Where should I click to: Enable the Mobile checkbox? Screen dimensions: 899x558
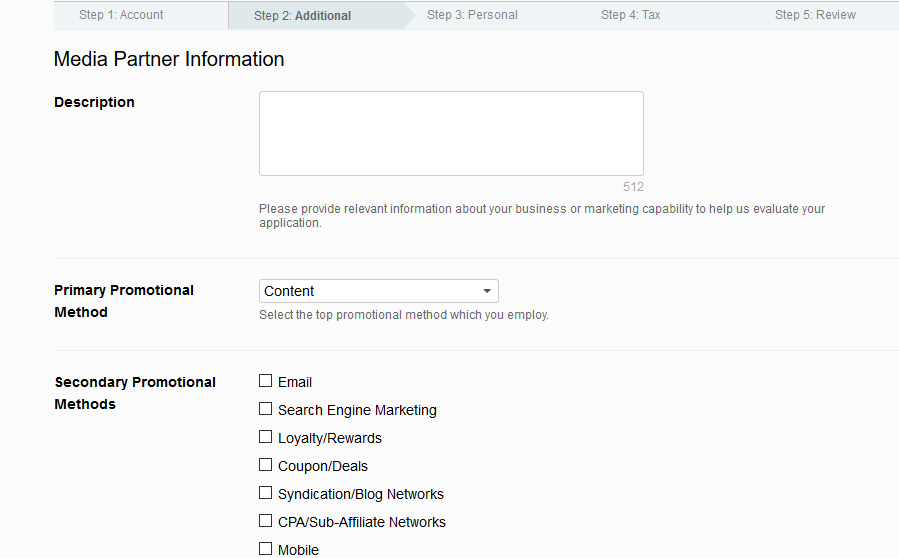(265, 549)
